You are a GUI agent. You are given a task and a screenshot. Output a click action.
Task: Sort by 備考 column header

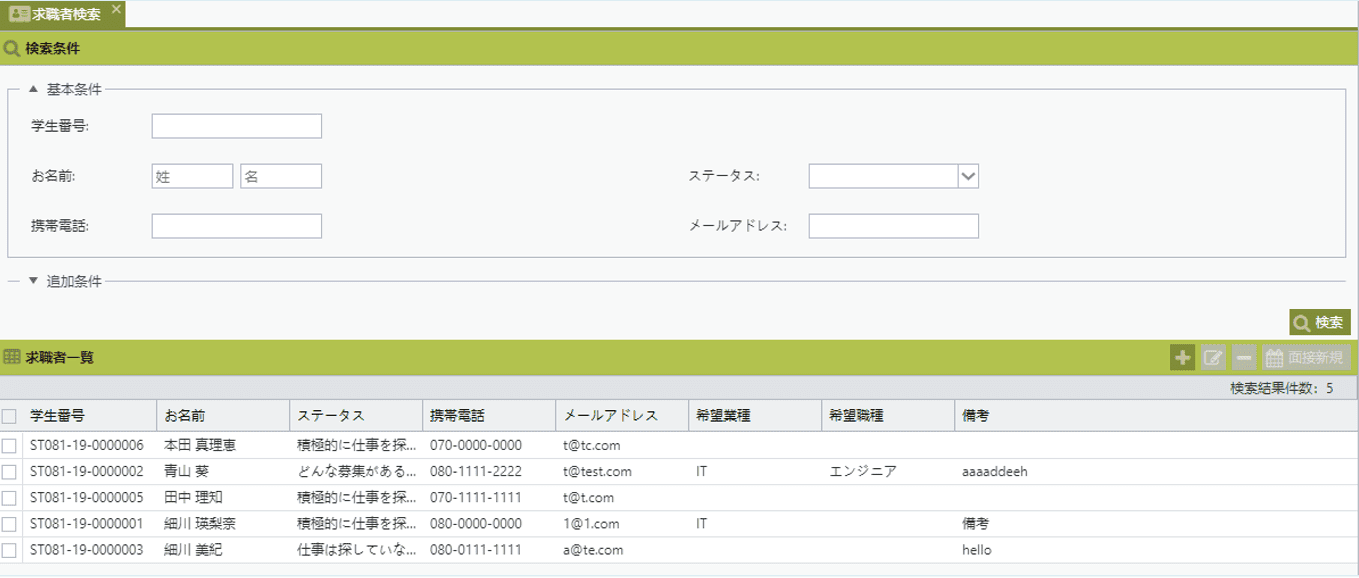pyautogui.click(x=1157, y=416)
